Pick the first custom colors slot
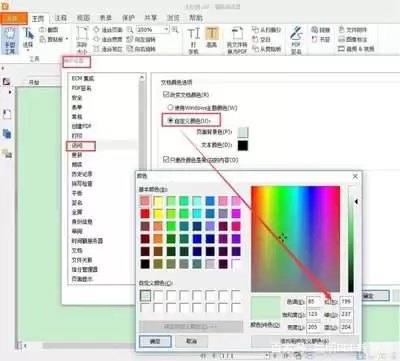 (145, 295)
